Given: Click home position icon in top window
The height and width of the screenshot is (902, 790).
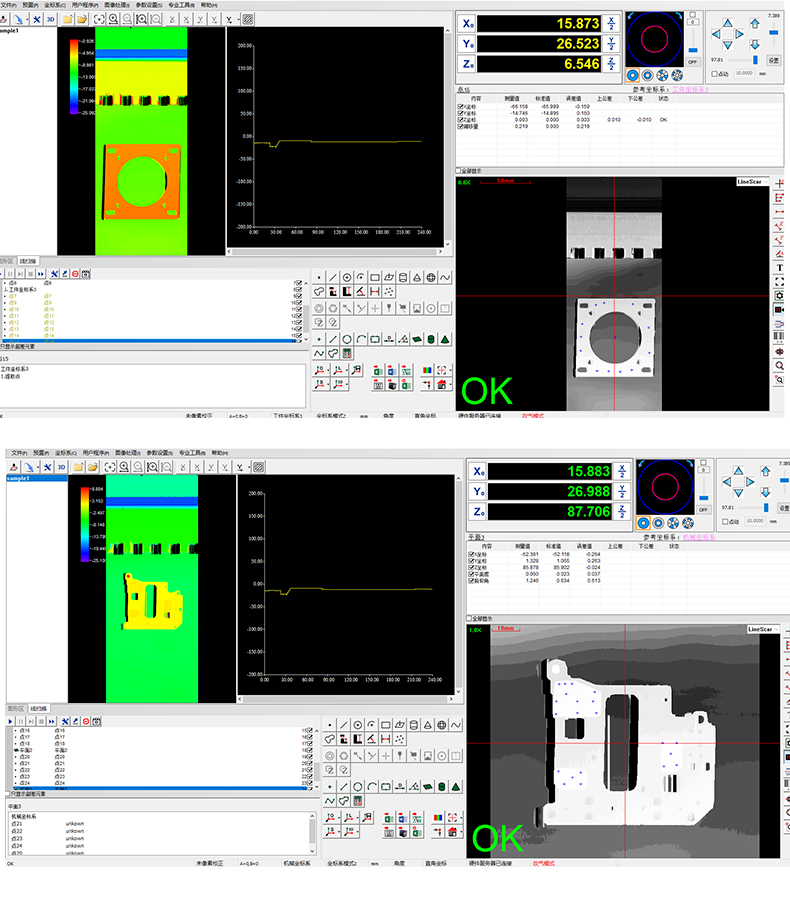Looking at the screenshot, I should tap(441, 384).
